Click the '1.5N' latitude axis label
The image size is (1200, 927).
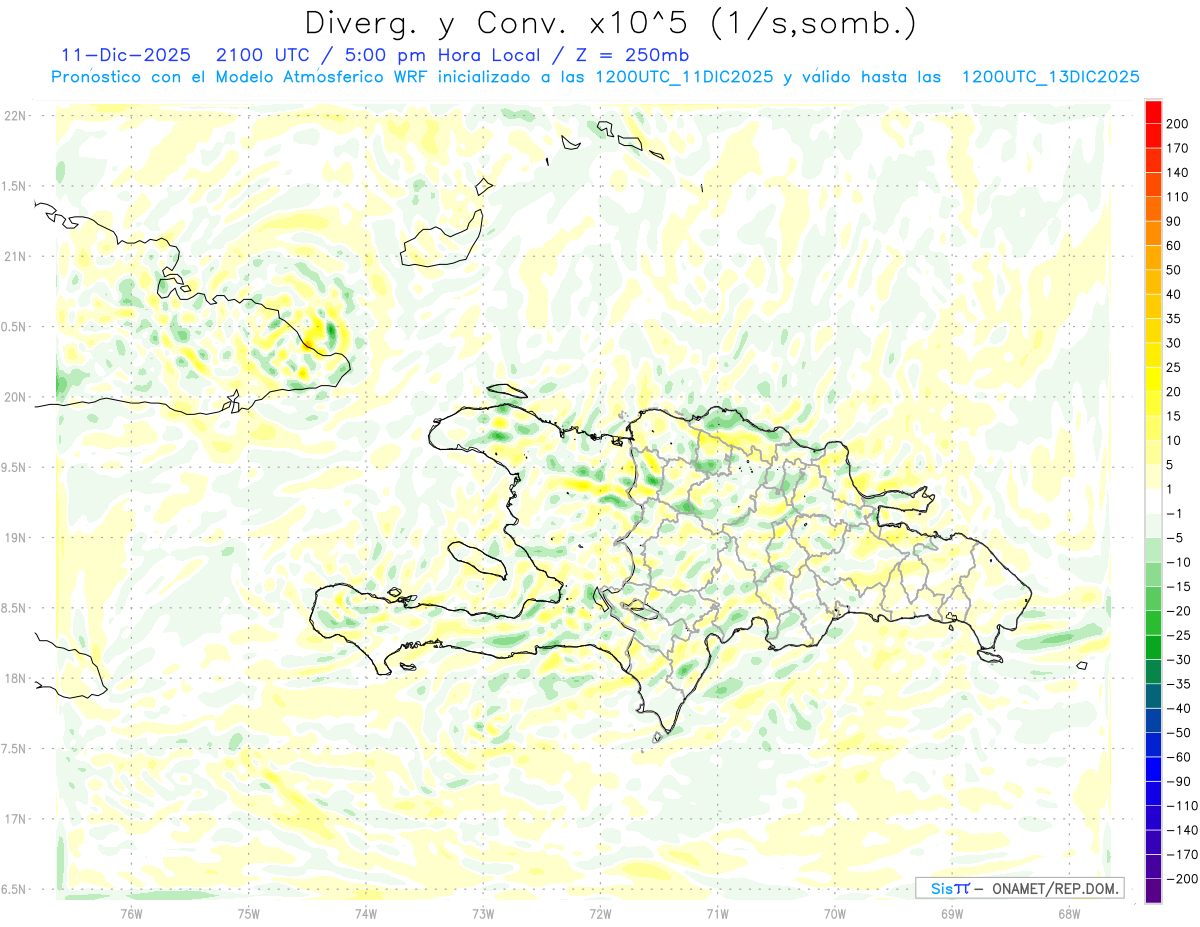[x=12, y=186]
